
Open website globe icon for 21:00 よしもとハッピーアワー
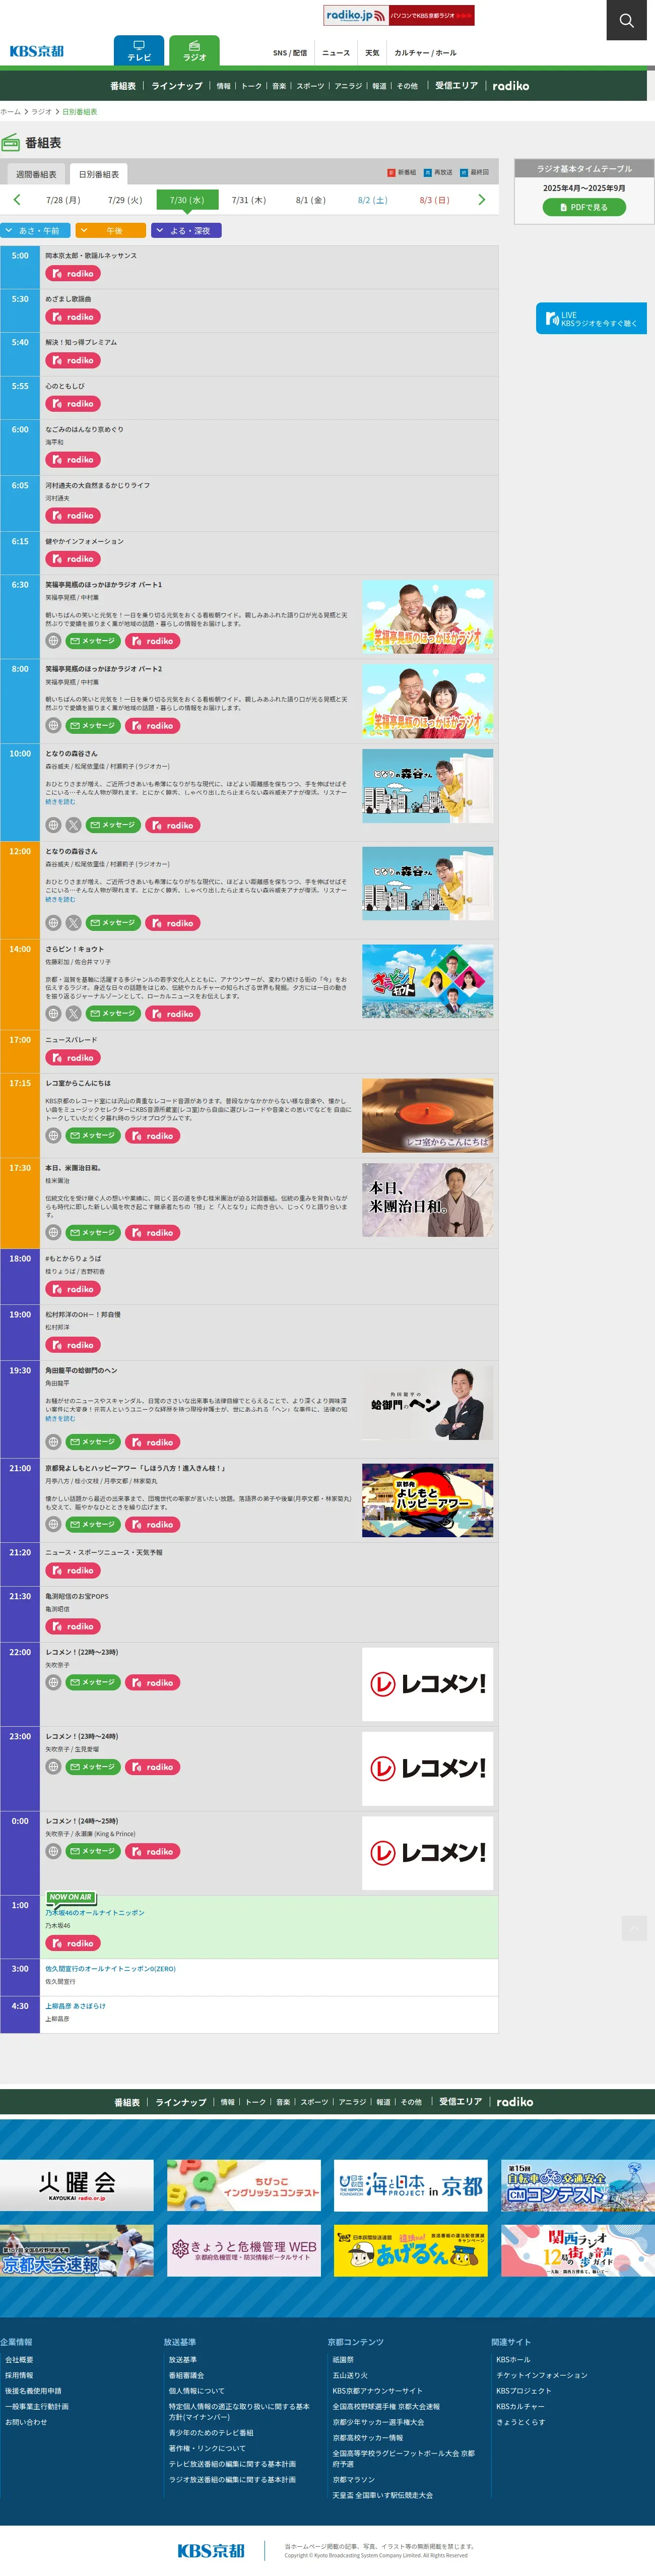(54, 1525)
